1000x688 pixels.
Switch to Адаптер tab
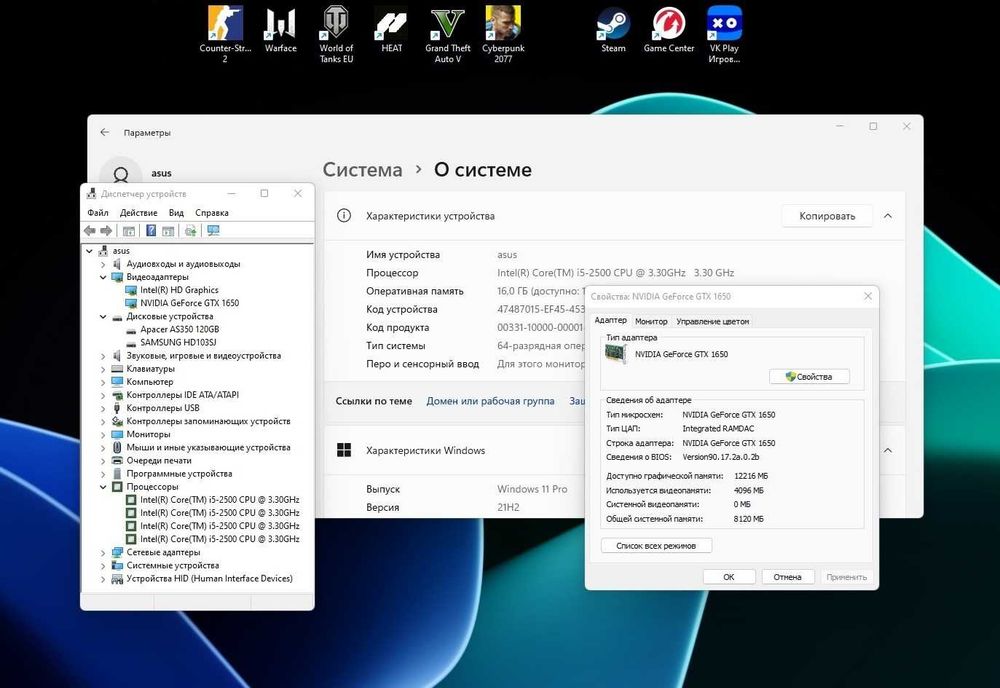[x=610, y=320]
